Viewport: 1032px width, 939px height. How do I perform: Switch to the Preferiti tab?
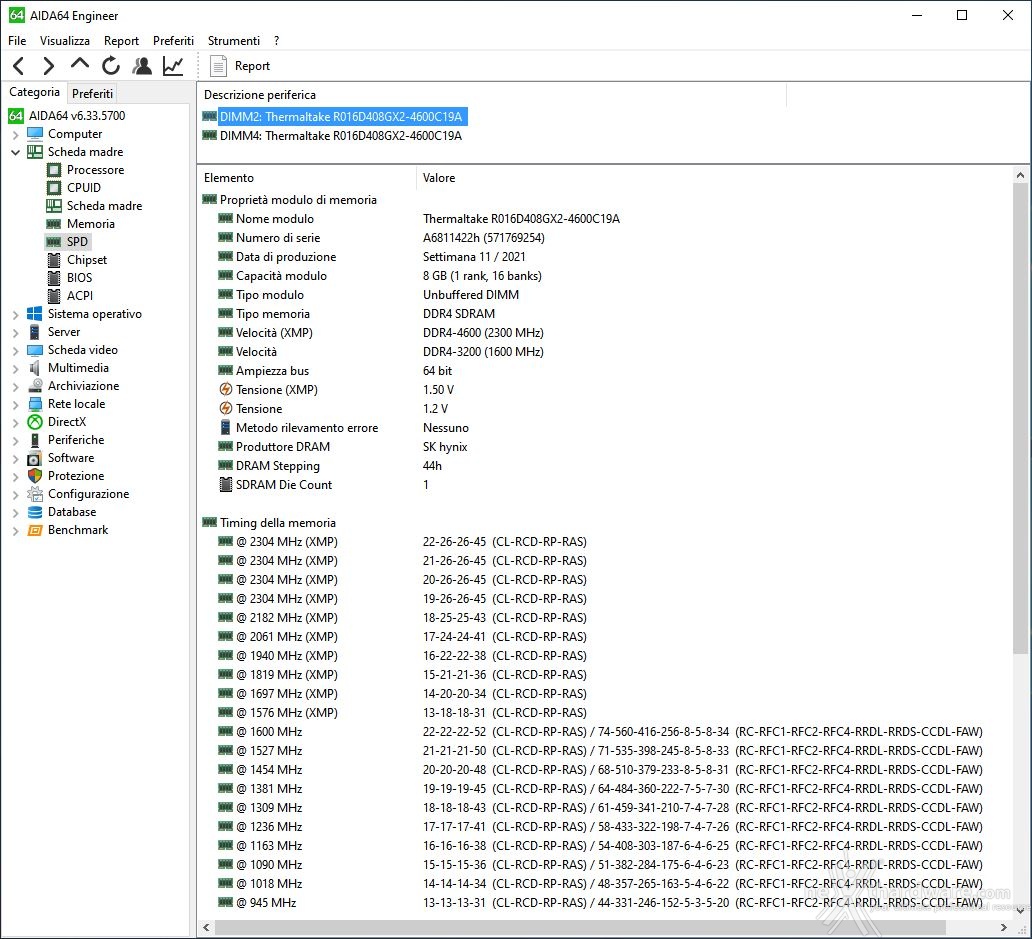pyautogui.click(x=92, y=93)
